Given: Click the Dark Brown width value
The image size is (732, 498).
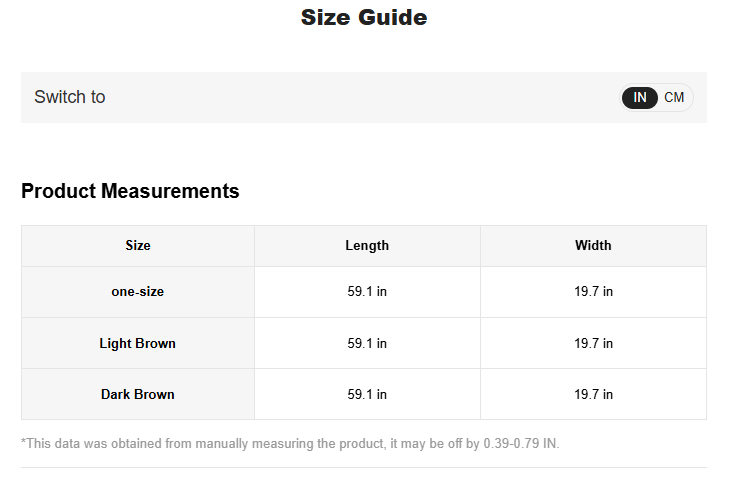Looking at the screenshot, I should (x=593, y=394).
